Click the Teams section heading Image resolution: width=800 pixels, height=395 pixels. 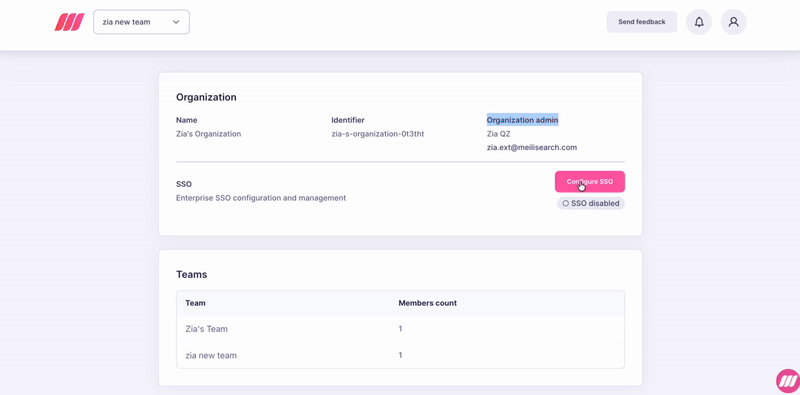pos(192,275)
